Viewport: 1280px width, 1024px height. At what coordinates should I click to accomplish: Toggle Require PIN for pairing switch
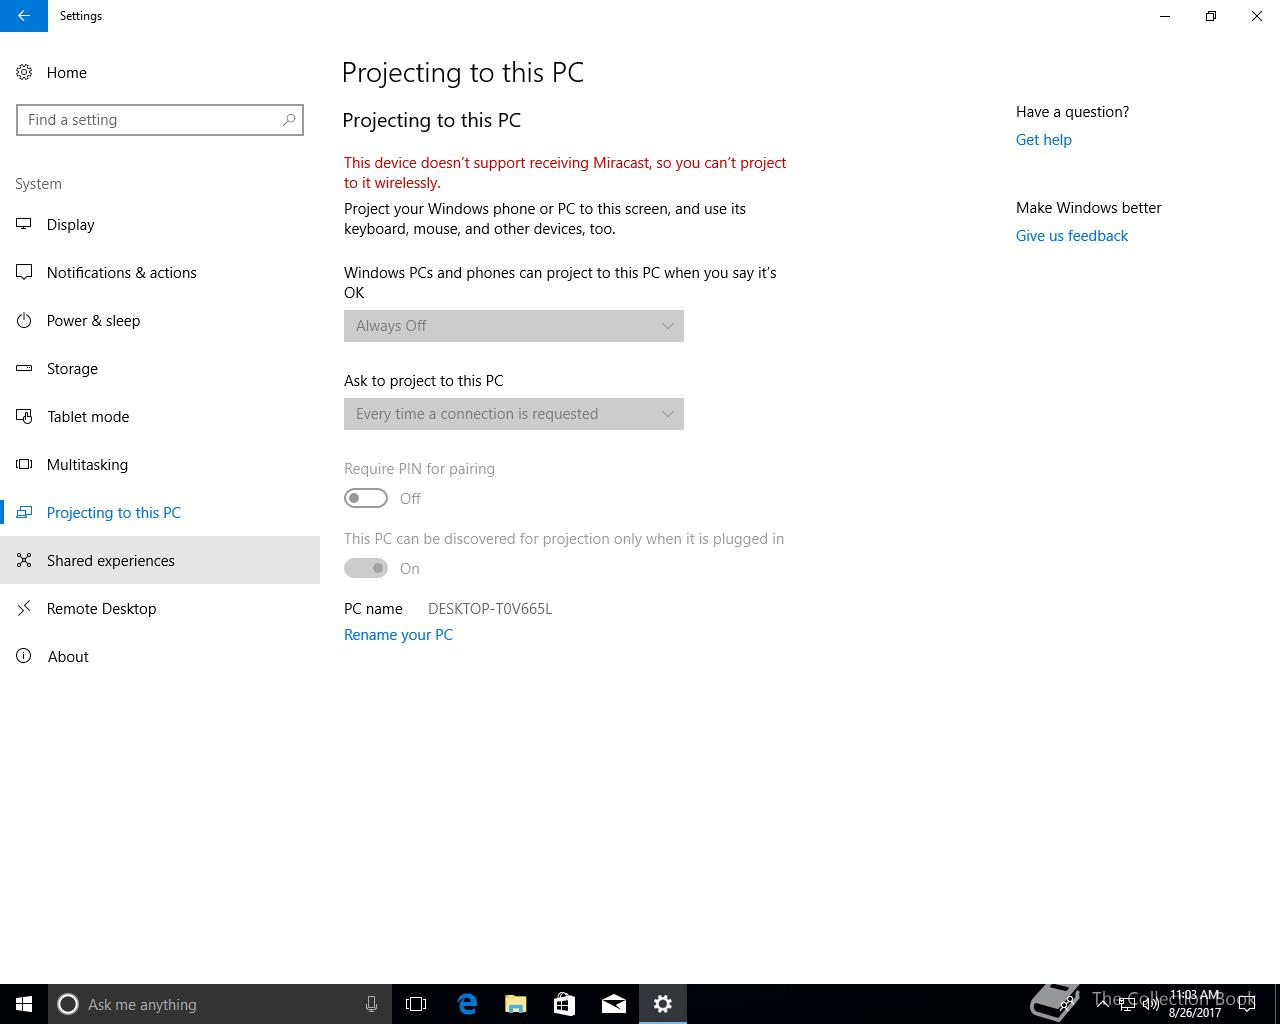pos(366,498)
